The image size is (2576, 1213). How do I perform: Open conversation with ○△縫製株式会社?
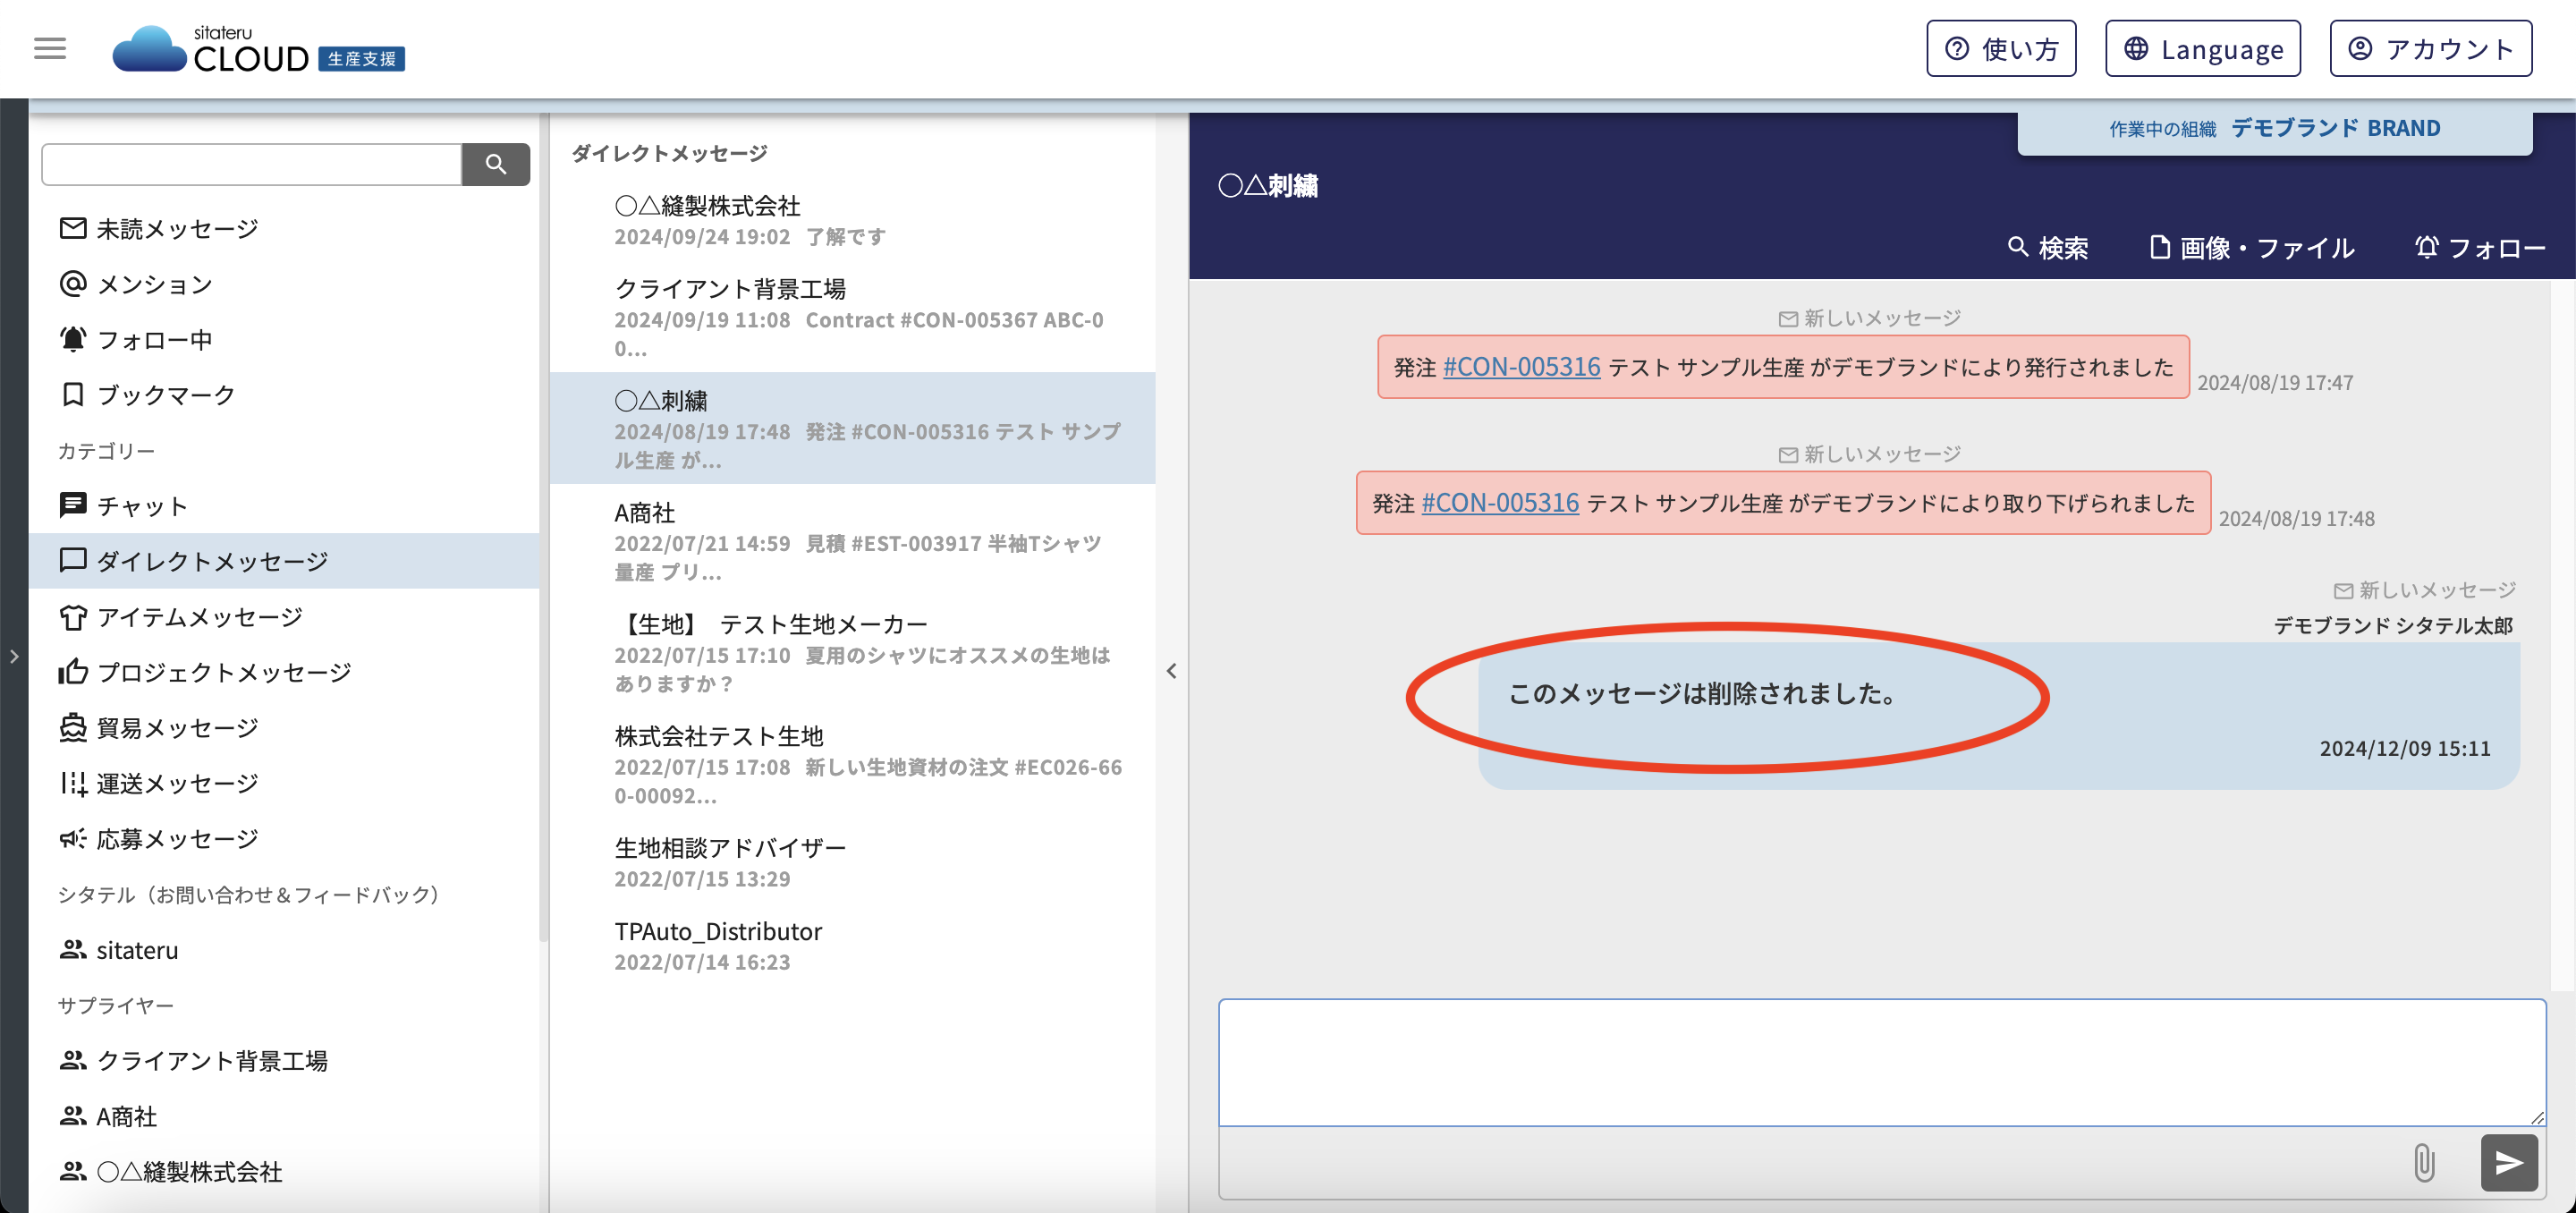point(852,220)
